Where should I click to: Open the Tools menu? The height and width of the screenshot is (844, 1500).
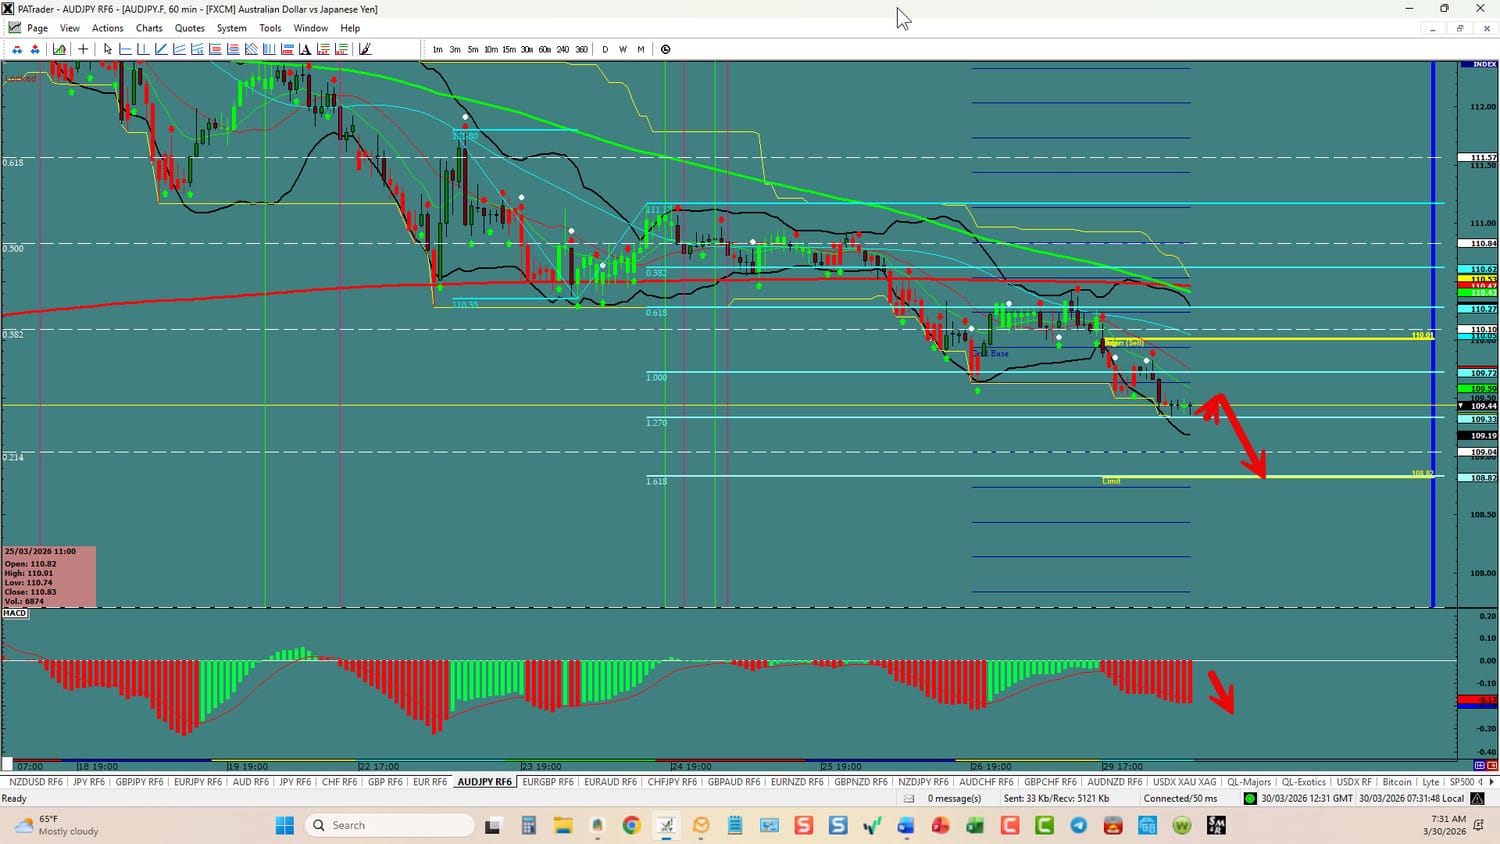pos(270,28)
